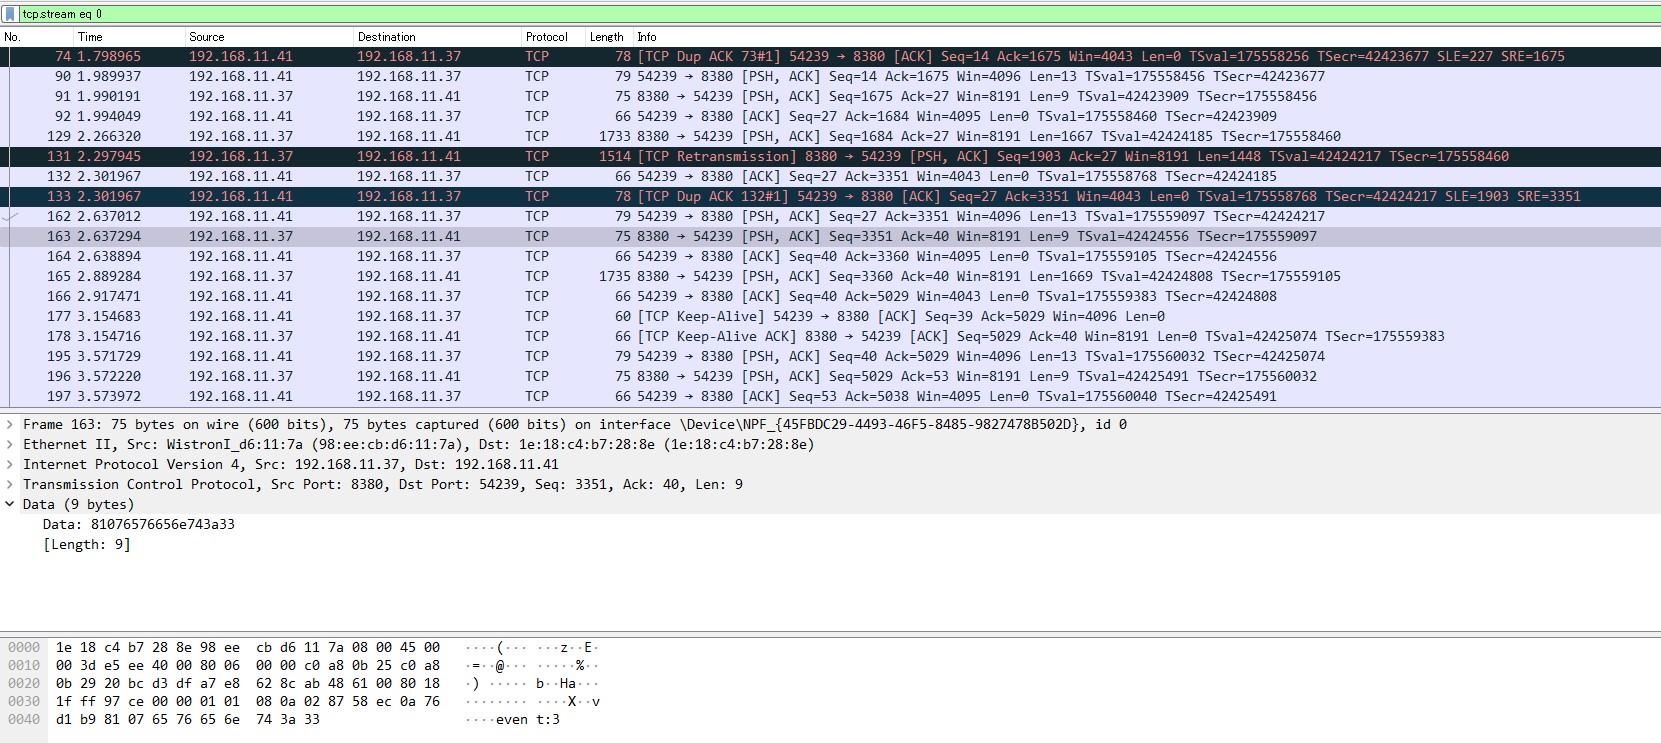Screen dimensions: 1661x743
Task: Select the [Length: 9] tree item
Action: click(87, 544)
